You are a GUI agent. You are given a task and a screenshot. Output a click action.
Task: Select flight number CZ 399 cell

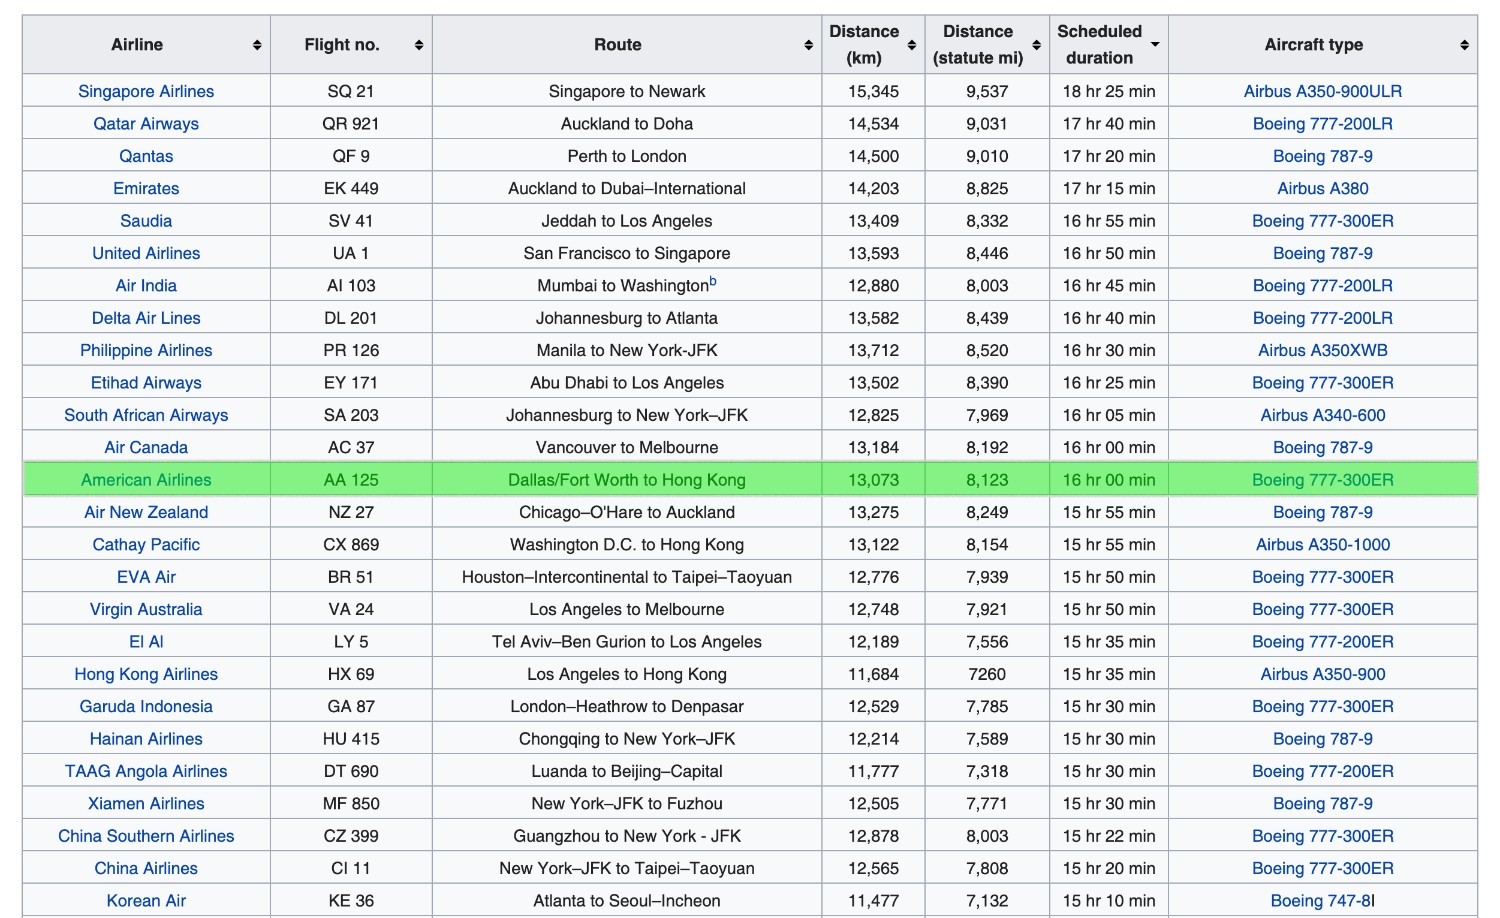pyautogui.click(x=351, y=836)
